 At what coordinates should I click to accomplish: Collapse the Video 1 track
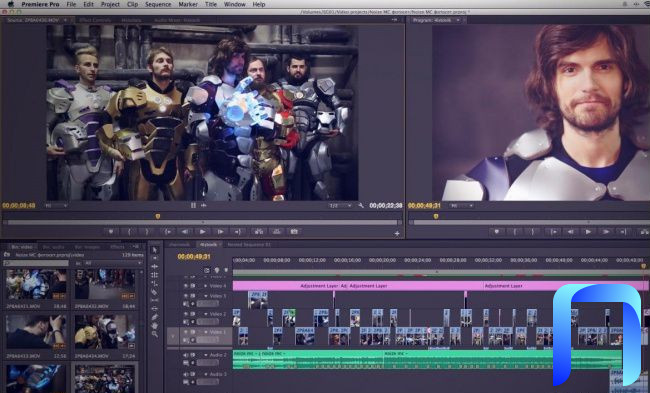pyautogui.click(x=206, y=332)
